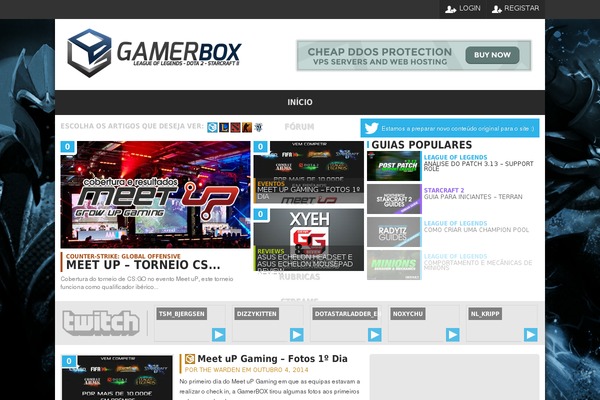Open the Post Patch guide thumbnail
This screenshot has width=600, height=400.
pos(394,166)
